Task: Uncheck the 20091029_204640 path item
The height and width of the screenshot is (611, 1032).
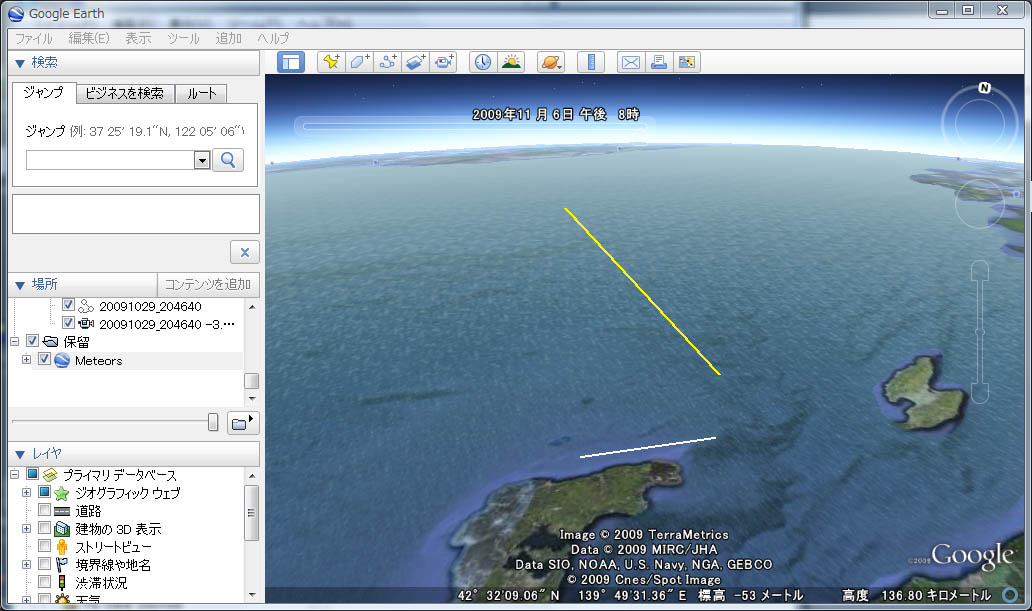Action: [x=68, y=306]
